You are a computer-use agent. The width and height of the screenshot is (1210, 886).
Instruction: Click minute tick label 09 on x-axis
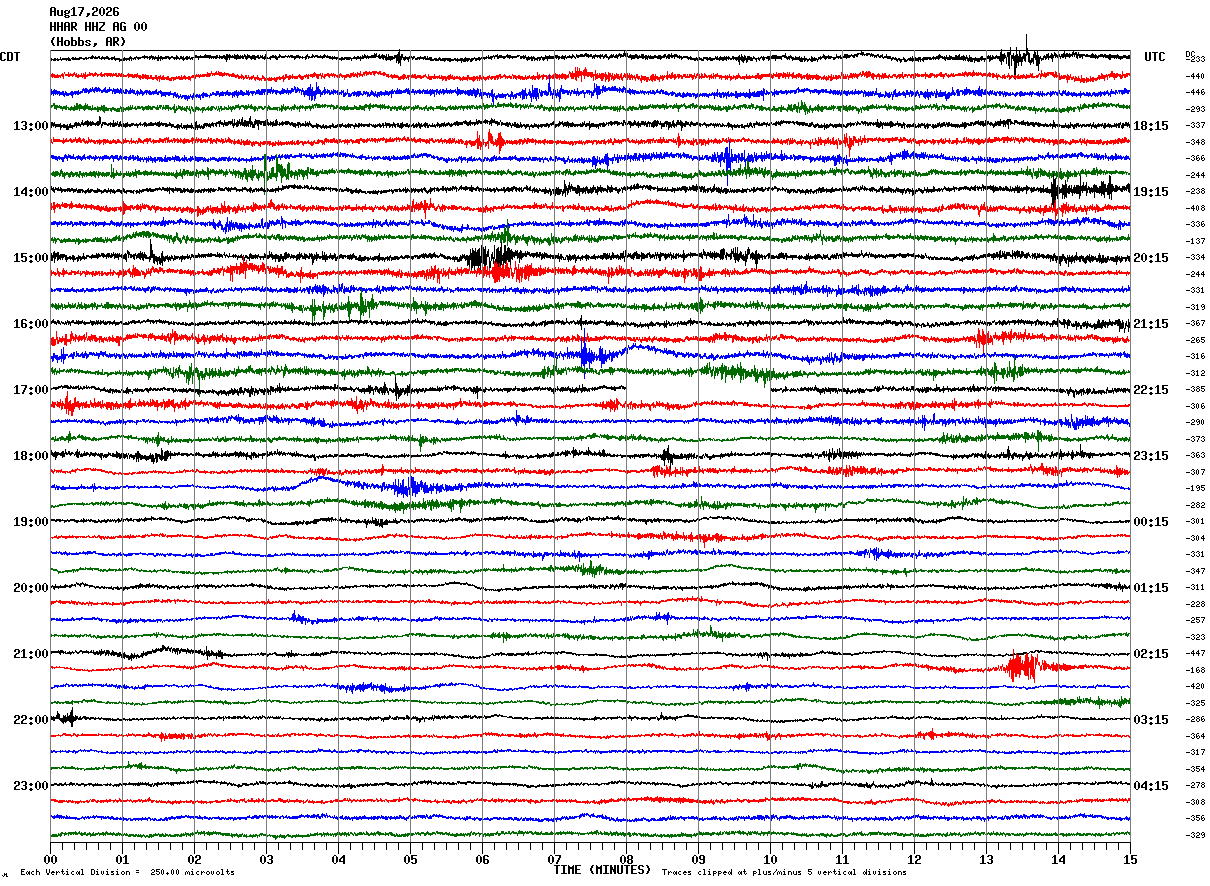[698, 859]
